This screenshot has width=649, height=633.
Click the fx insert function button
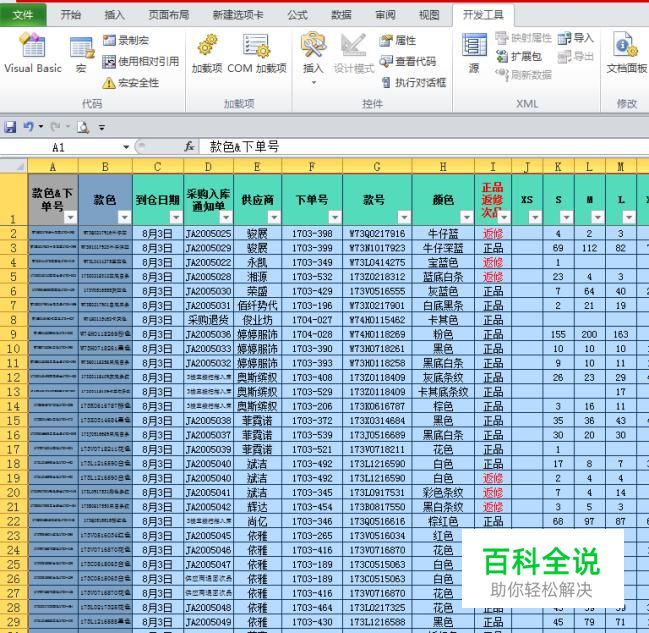point(190,147)
